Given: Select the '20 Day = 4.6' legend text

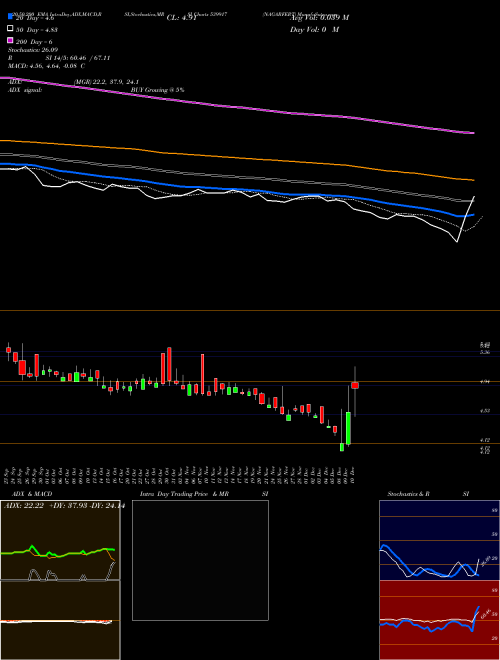Looking at the screenshot, I should 35,18.
